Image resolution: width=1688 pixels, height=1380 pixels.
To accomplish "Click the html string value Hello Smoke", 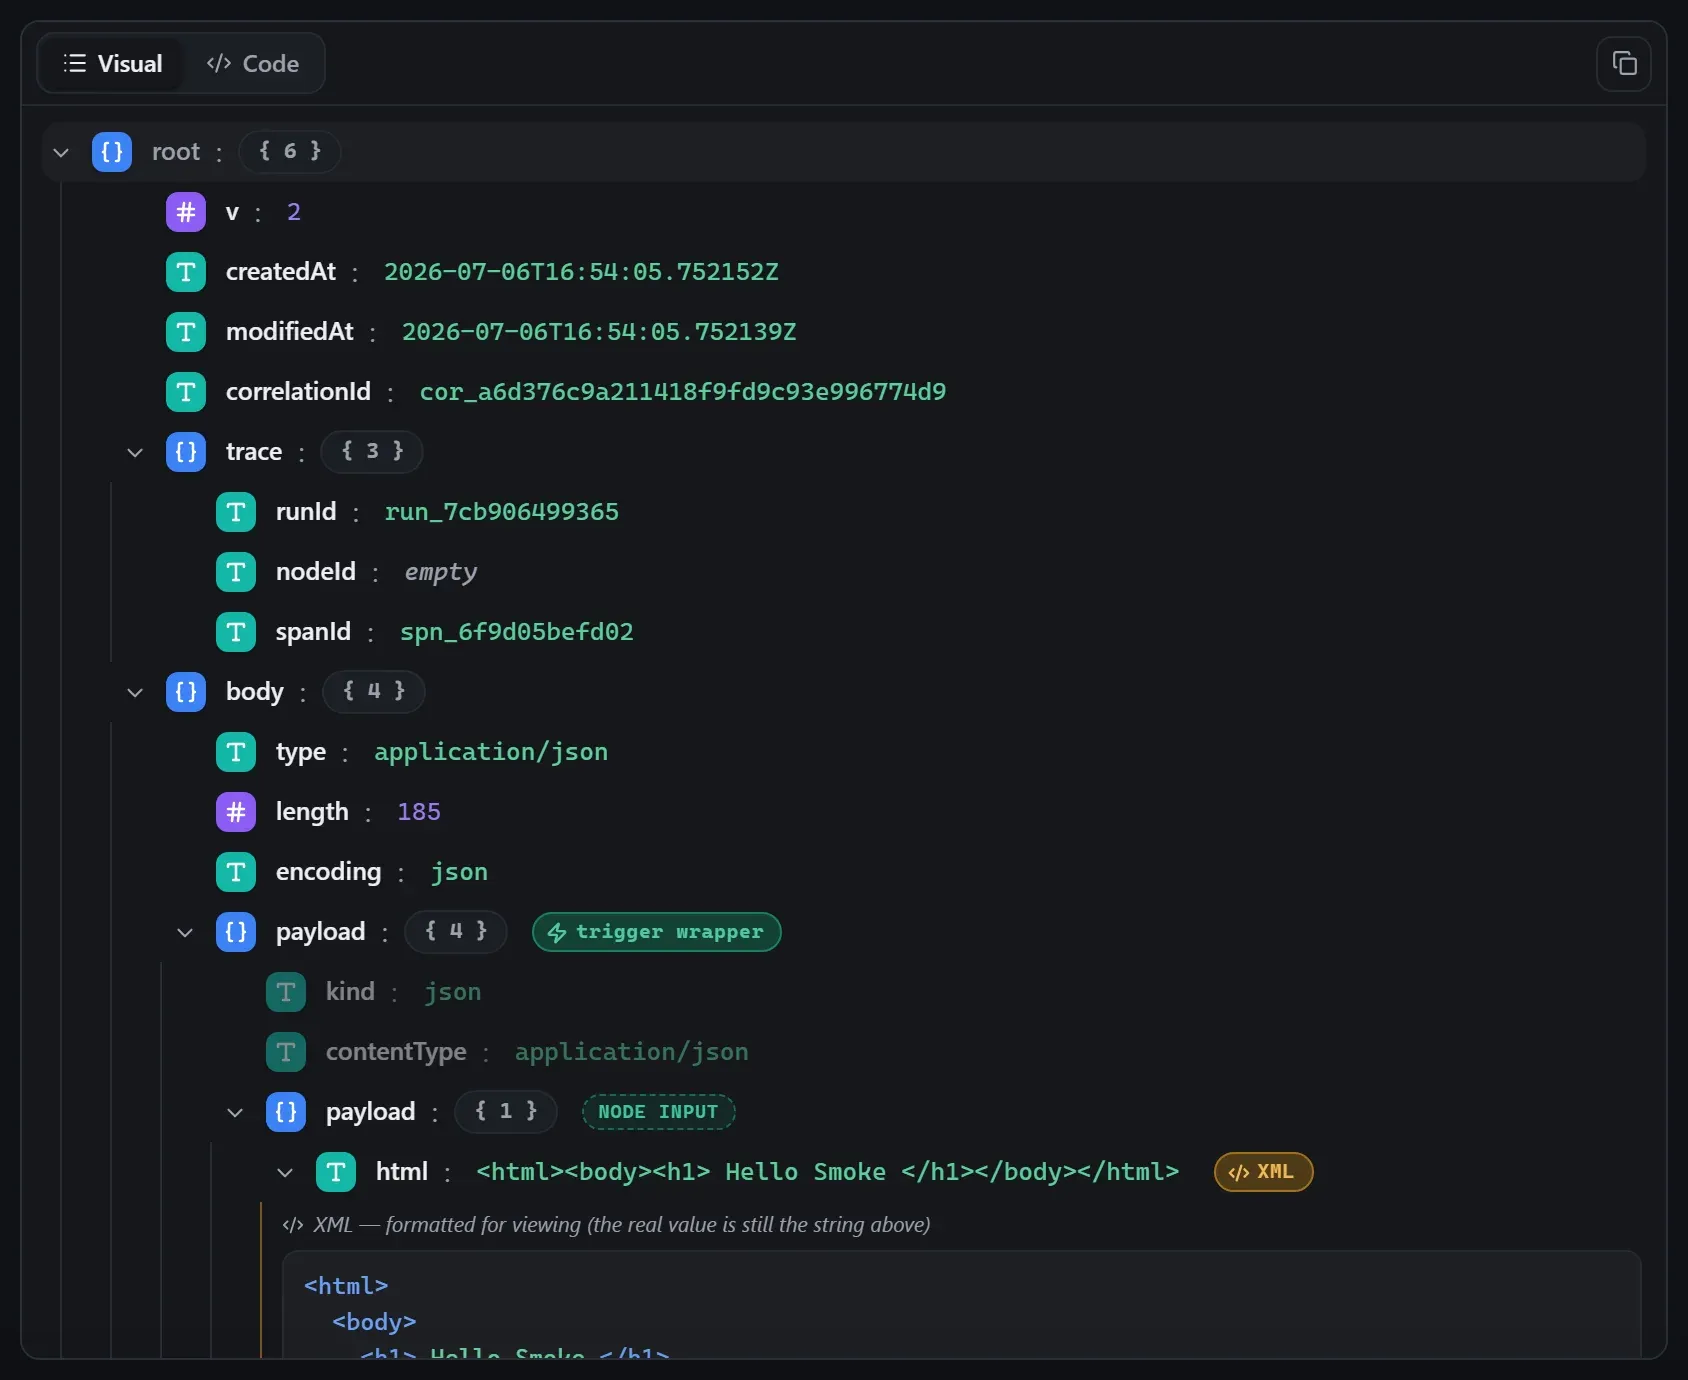I will [x=828, y=1172].
